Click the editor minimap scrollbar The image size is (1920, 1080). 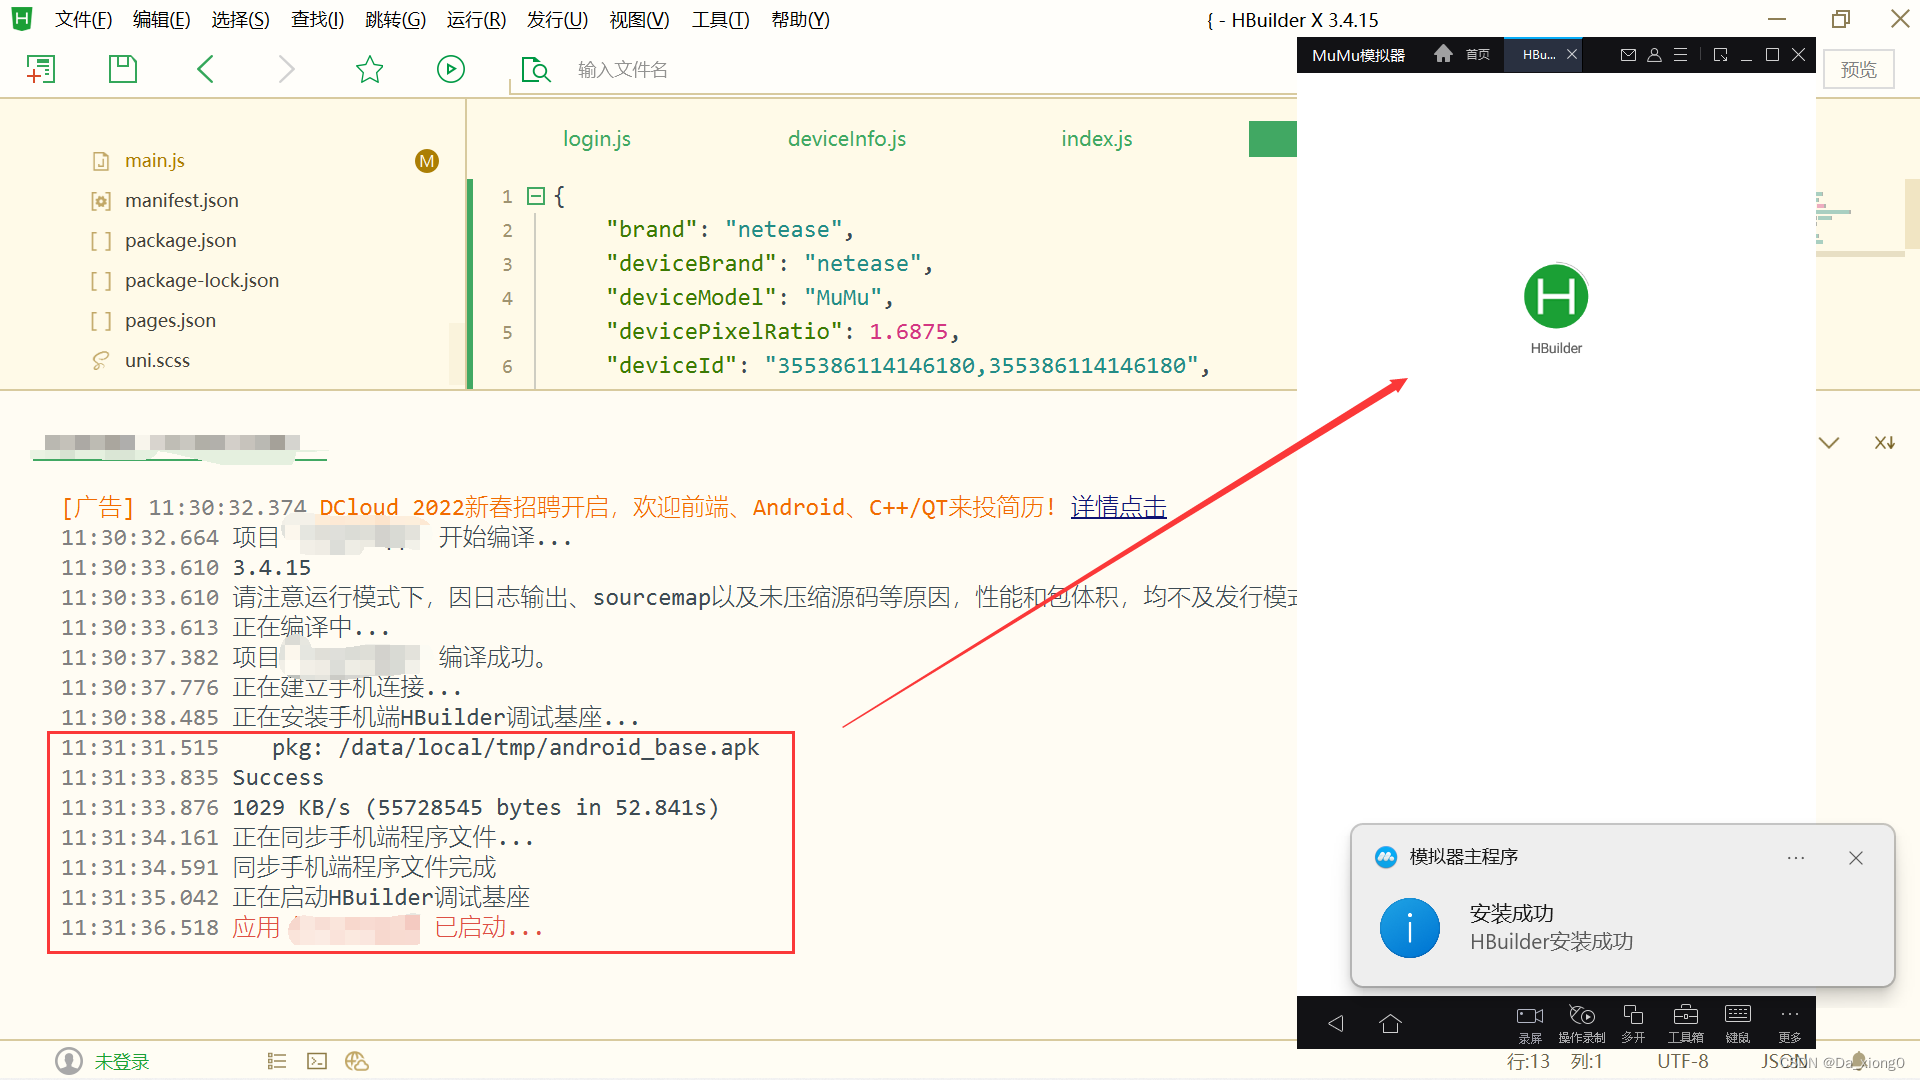point(1912,215)
